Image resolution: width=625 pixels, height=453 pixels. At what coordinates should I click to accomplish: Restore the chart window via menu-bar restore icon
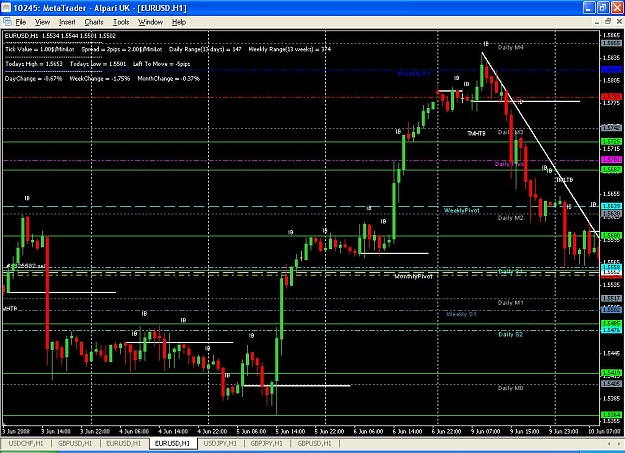click(608, 22)
